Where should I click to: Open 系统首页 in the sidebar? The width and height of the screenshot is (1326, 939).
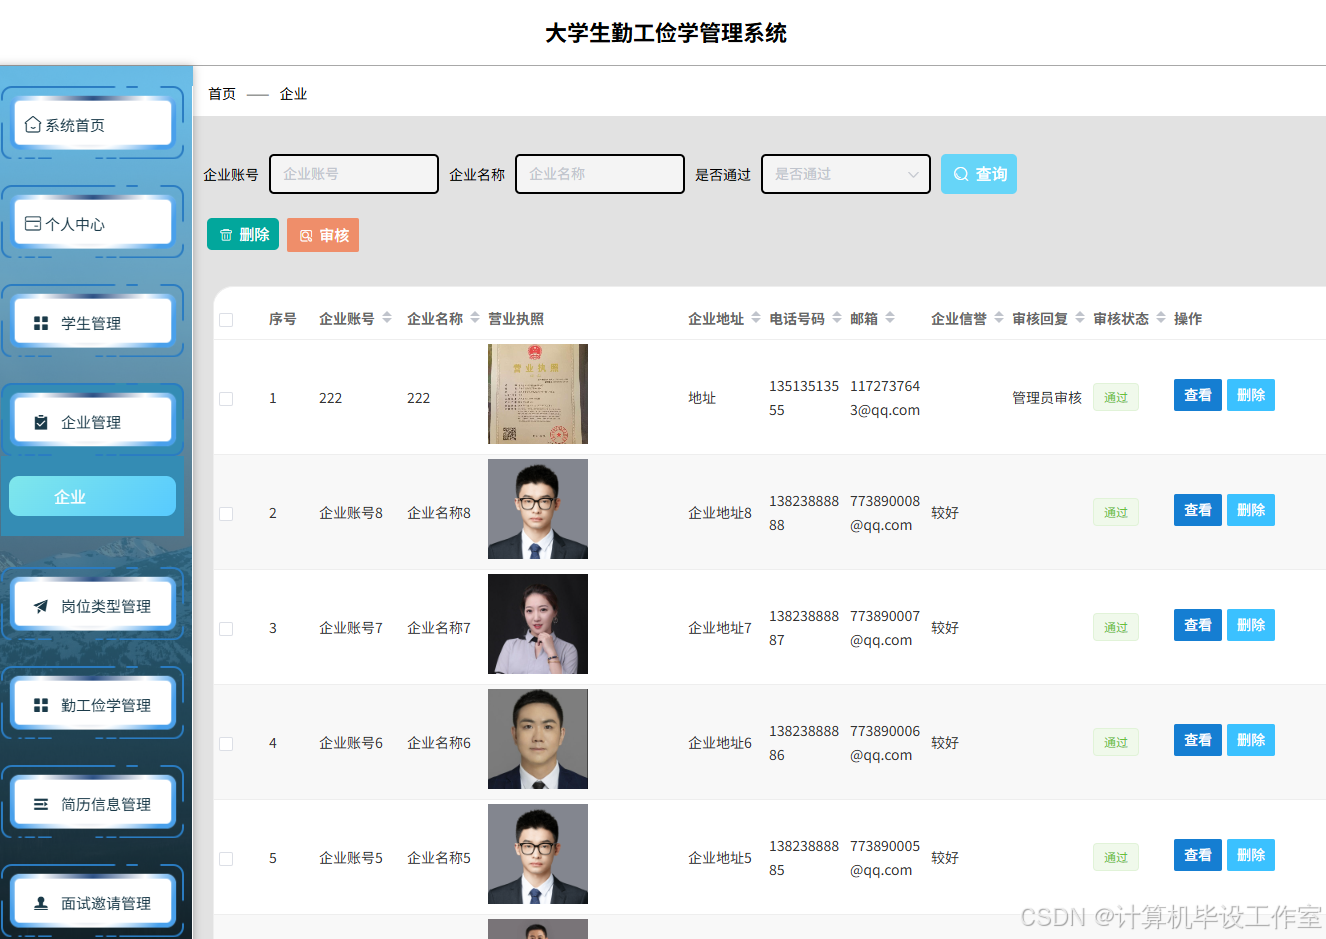(x=92, y=125)
